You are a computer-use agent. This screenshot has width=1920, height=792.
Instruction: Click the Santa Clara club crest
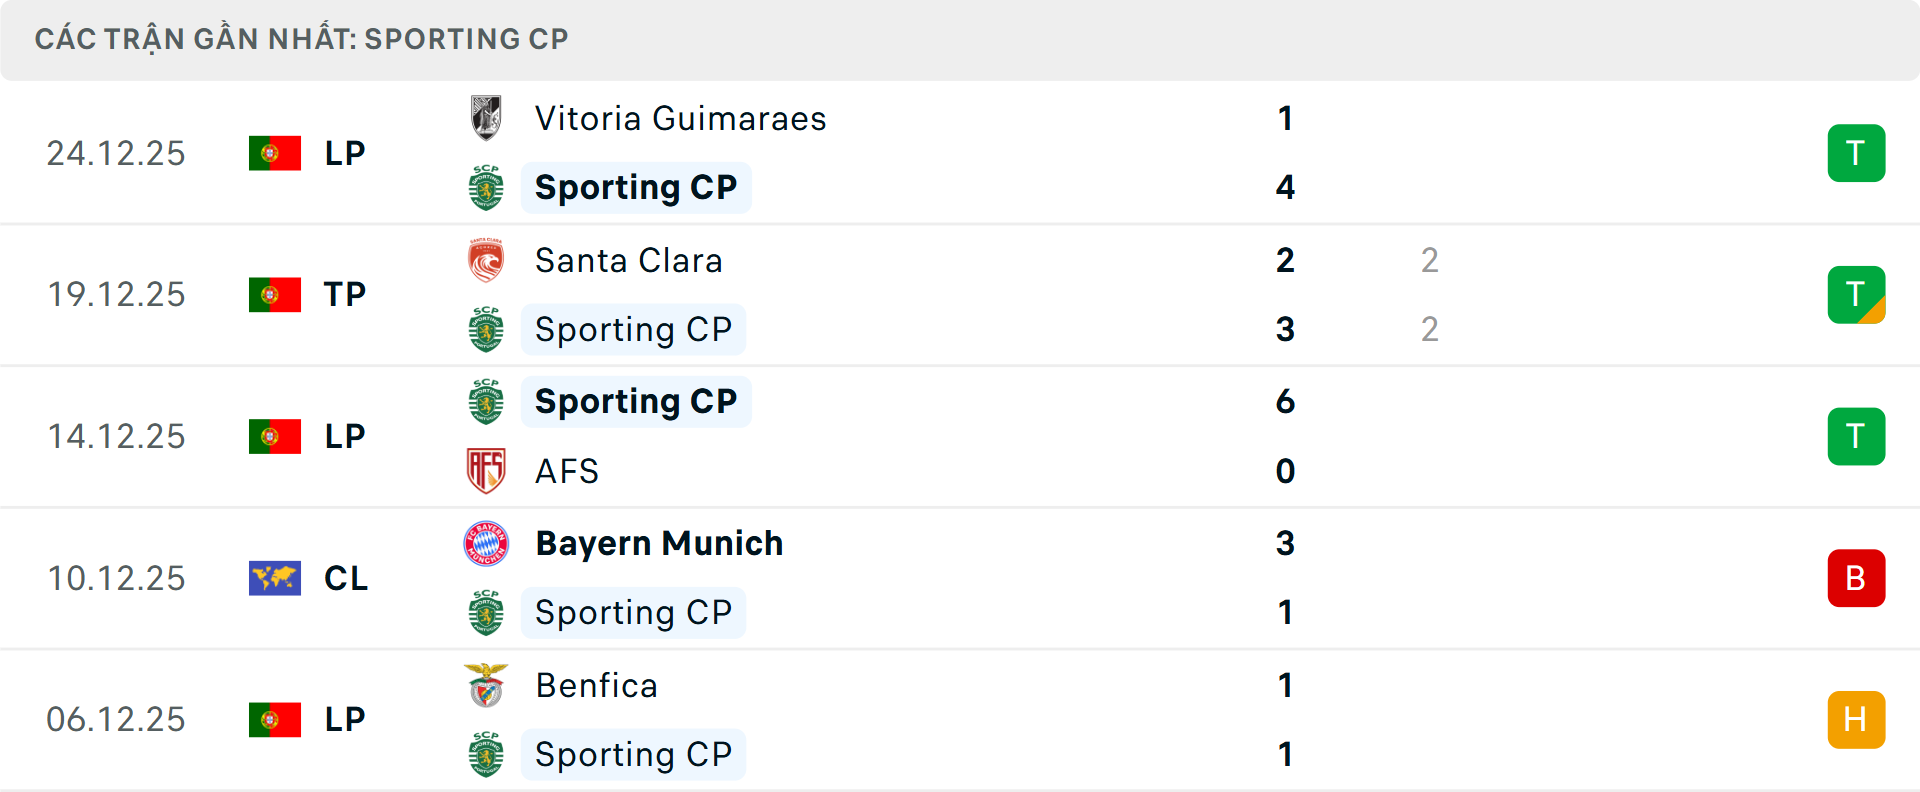pos(486,260)
